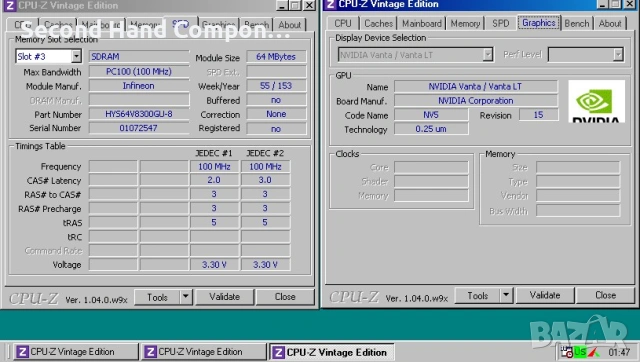Click JEDEC #1 CAS# Latency value 2.0
The width and height of the screenshot is (640, 362).
point(214,180)
